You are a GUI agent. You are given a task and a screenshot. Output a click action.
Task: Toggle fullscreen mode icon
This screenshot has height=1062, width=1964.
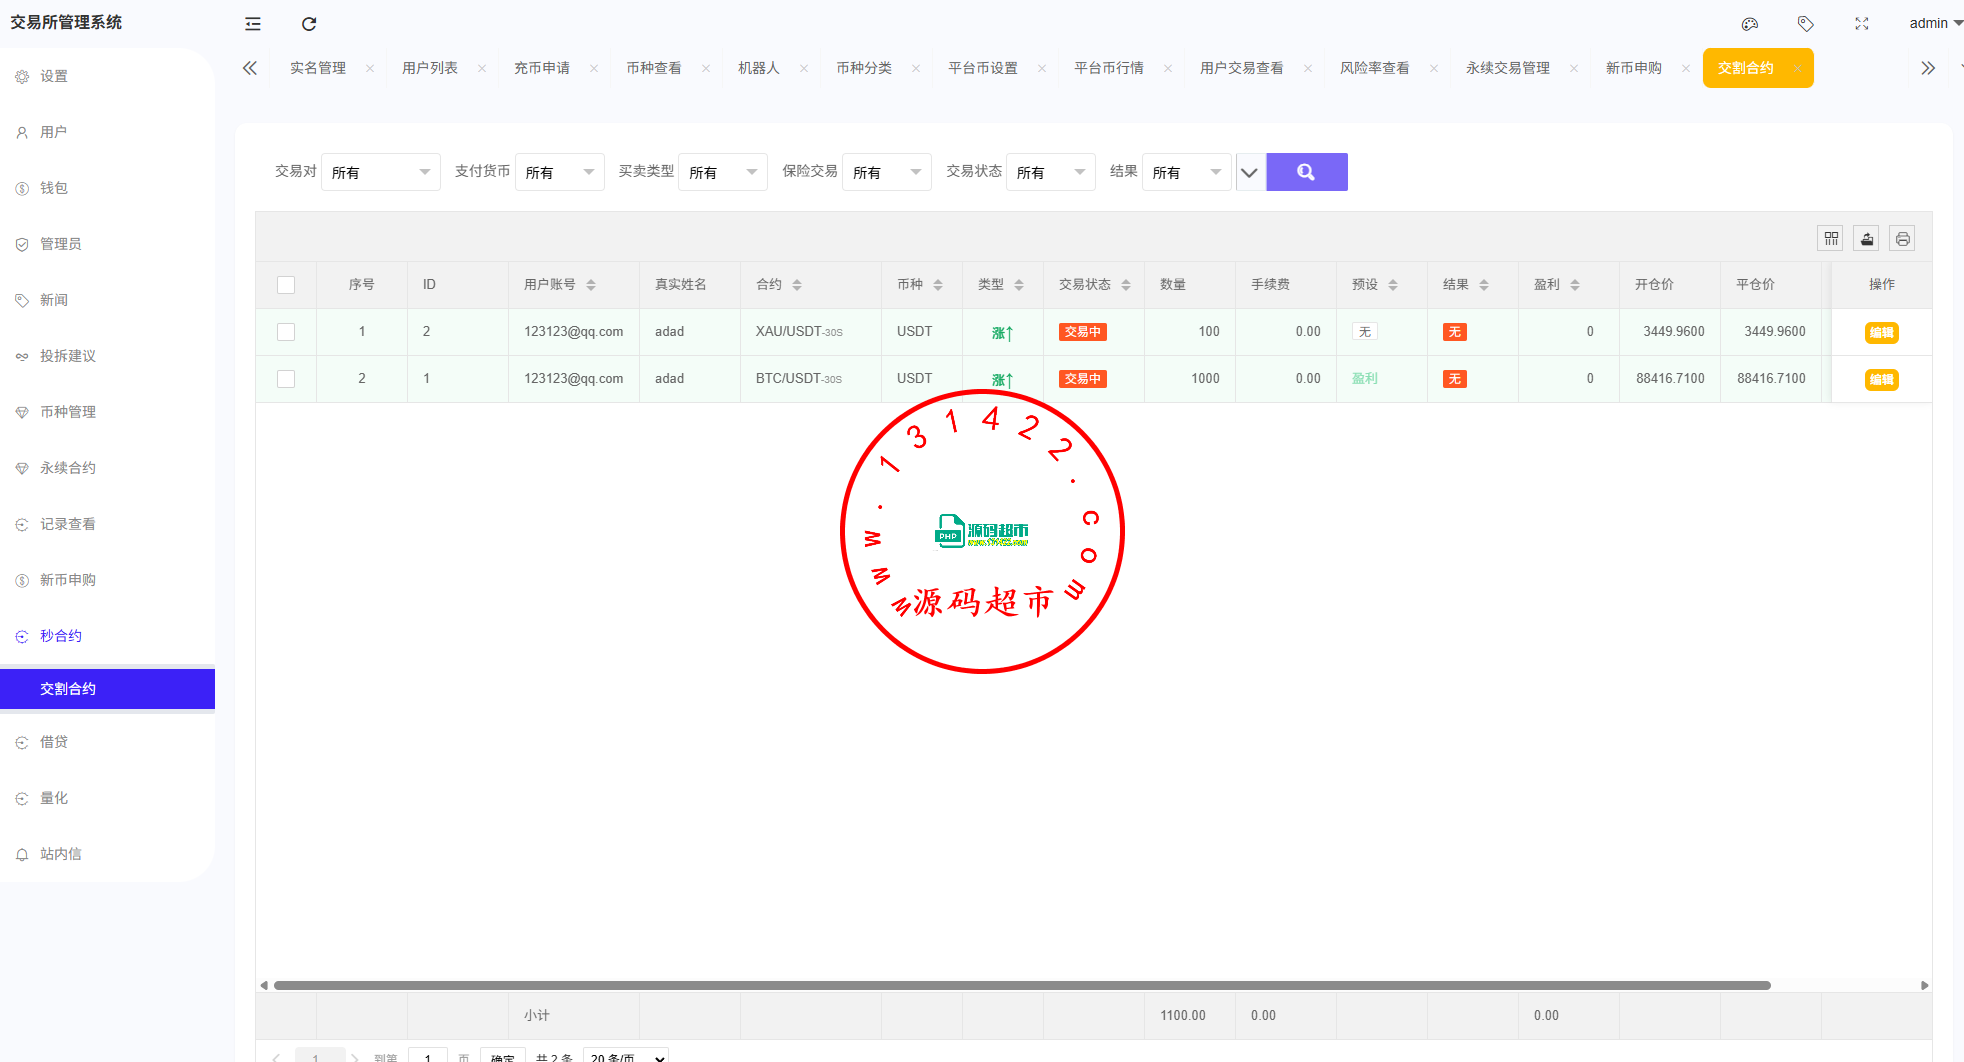tap(1862, 24)
